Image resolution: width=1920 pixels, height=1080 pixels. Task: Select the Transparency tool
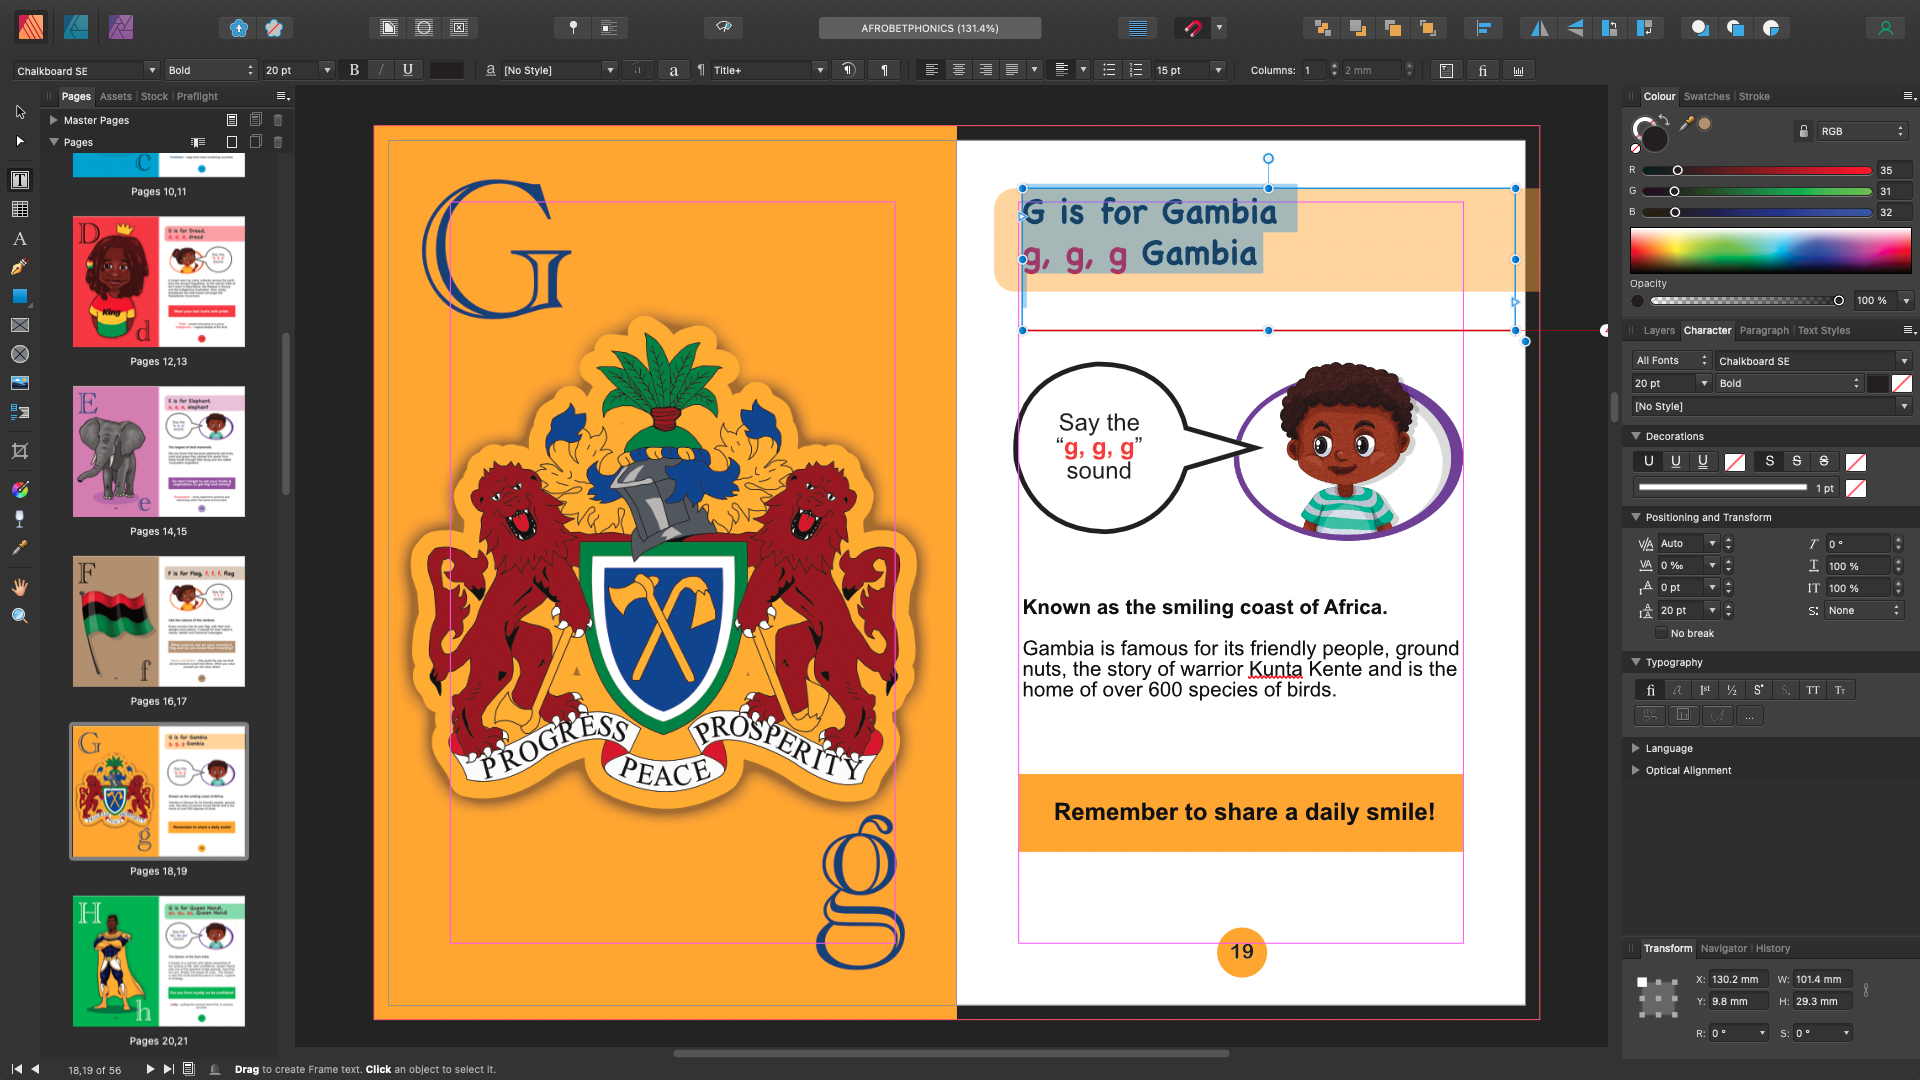coord(20,518)
